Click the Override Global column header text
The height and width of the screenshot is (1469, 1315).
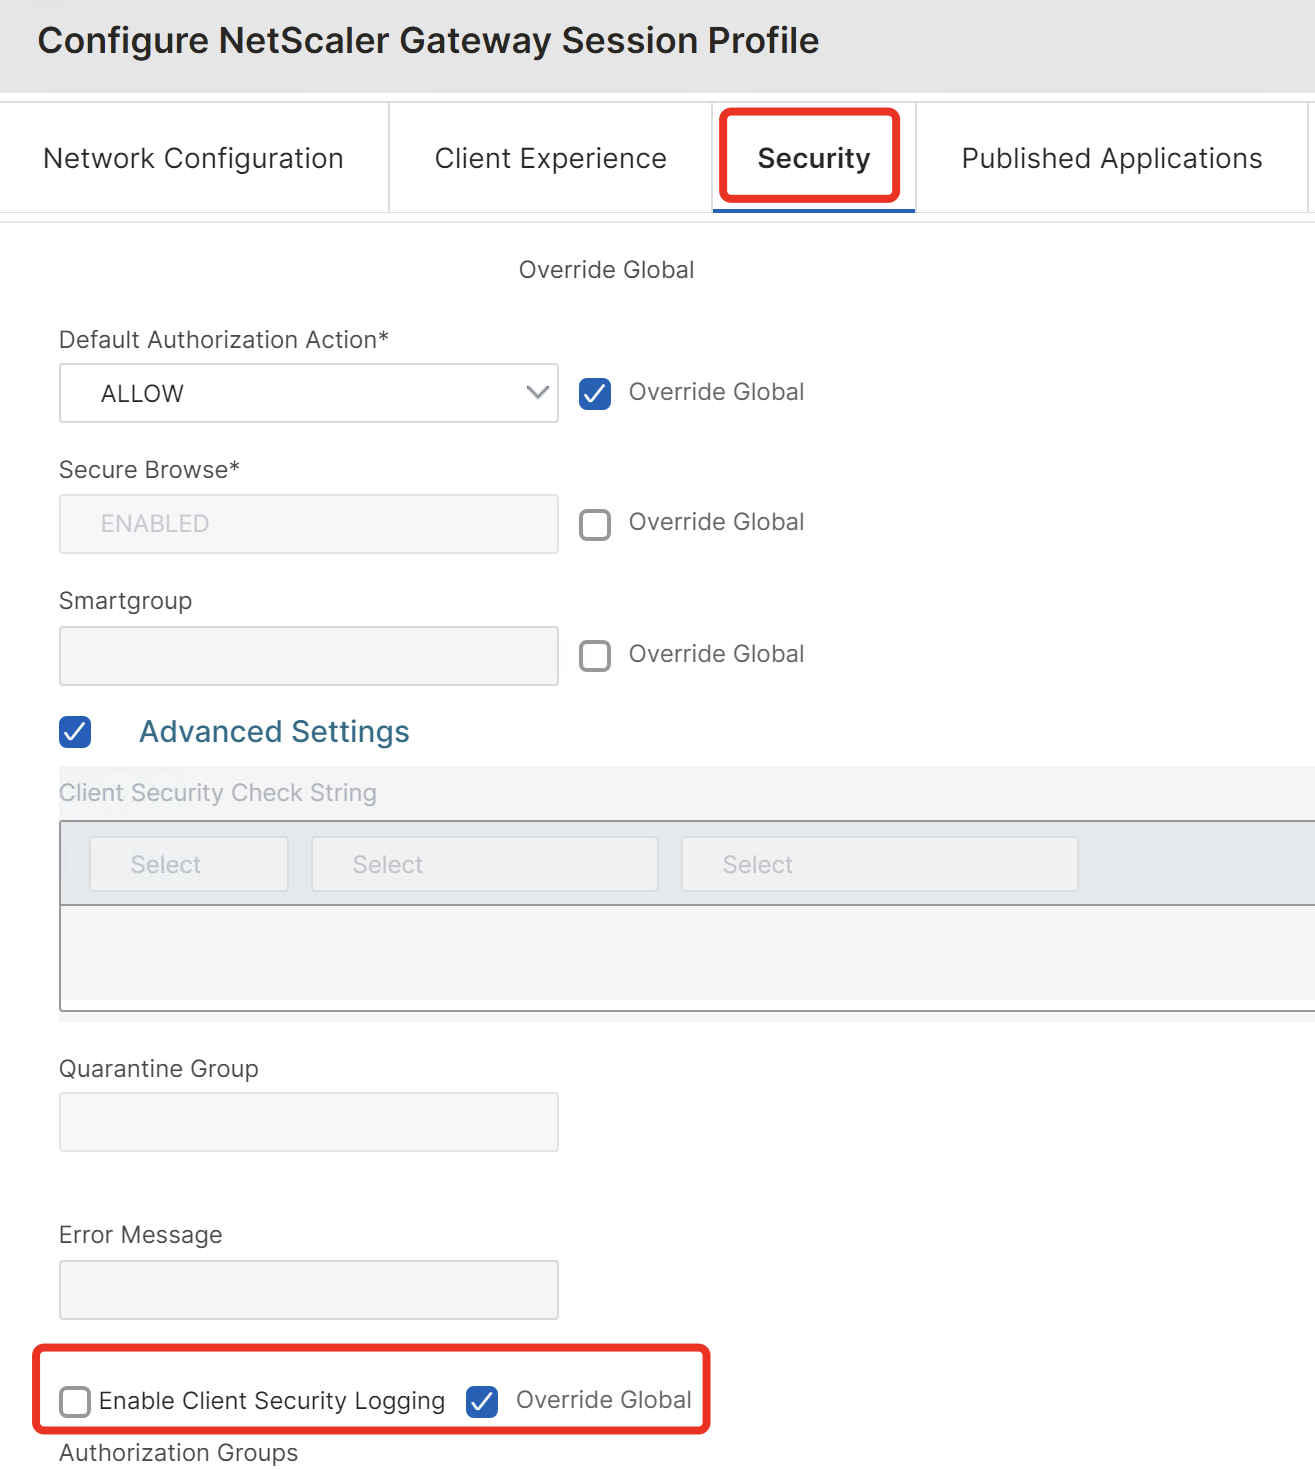tap(606, 270)
